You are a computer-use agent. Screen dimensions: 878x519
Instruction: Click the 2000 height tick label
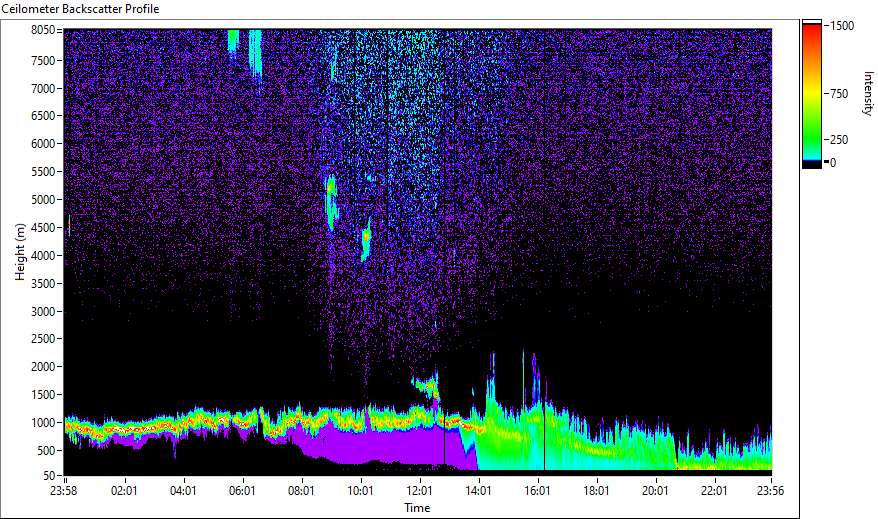43,367
